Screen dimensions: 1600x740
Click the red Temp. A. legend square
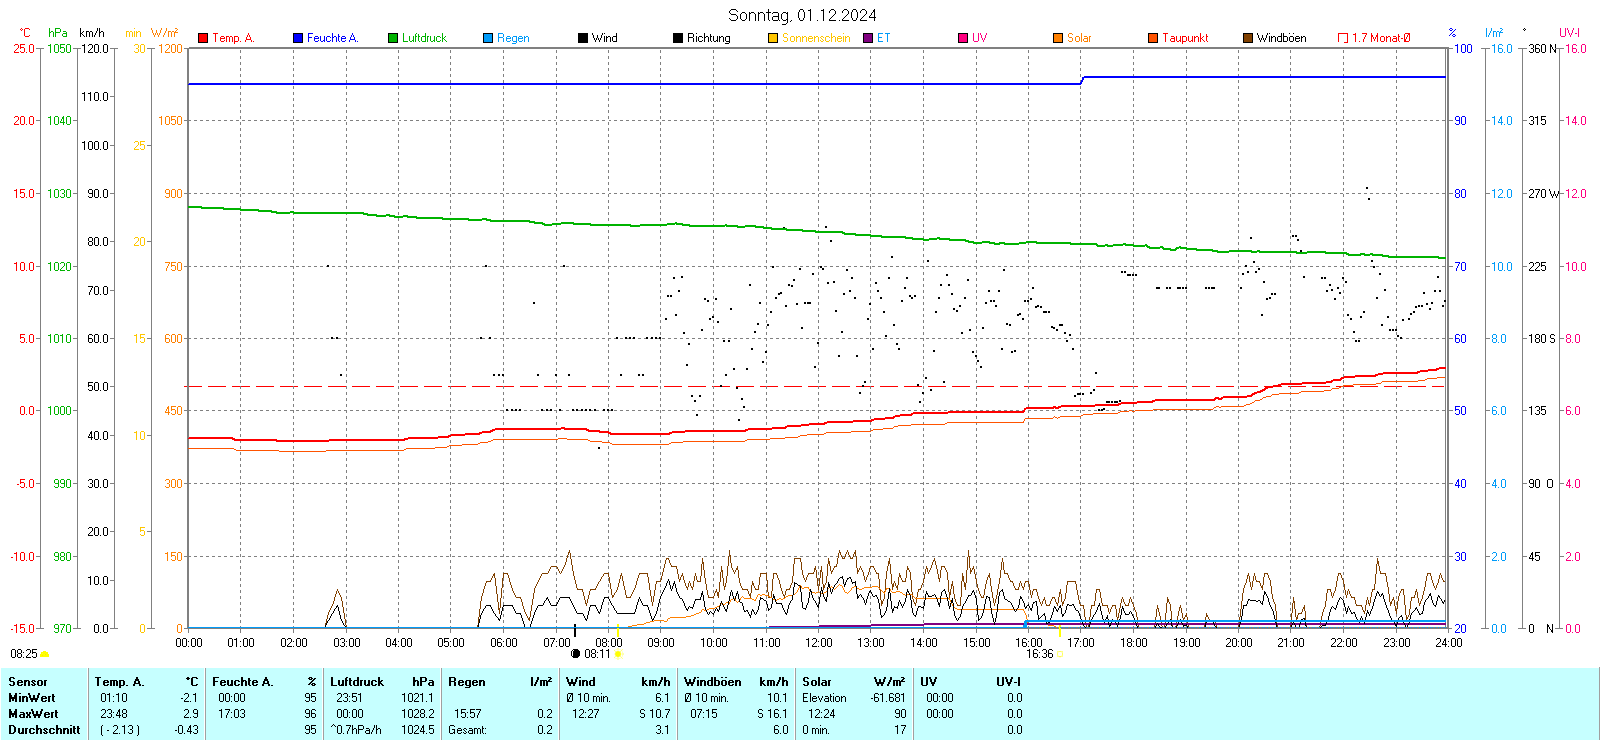203,38
